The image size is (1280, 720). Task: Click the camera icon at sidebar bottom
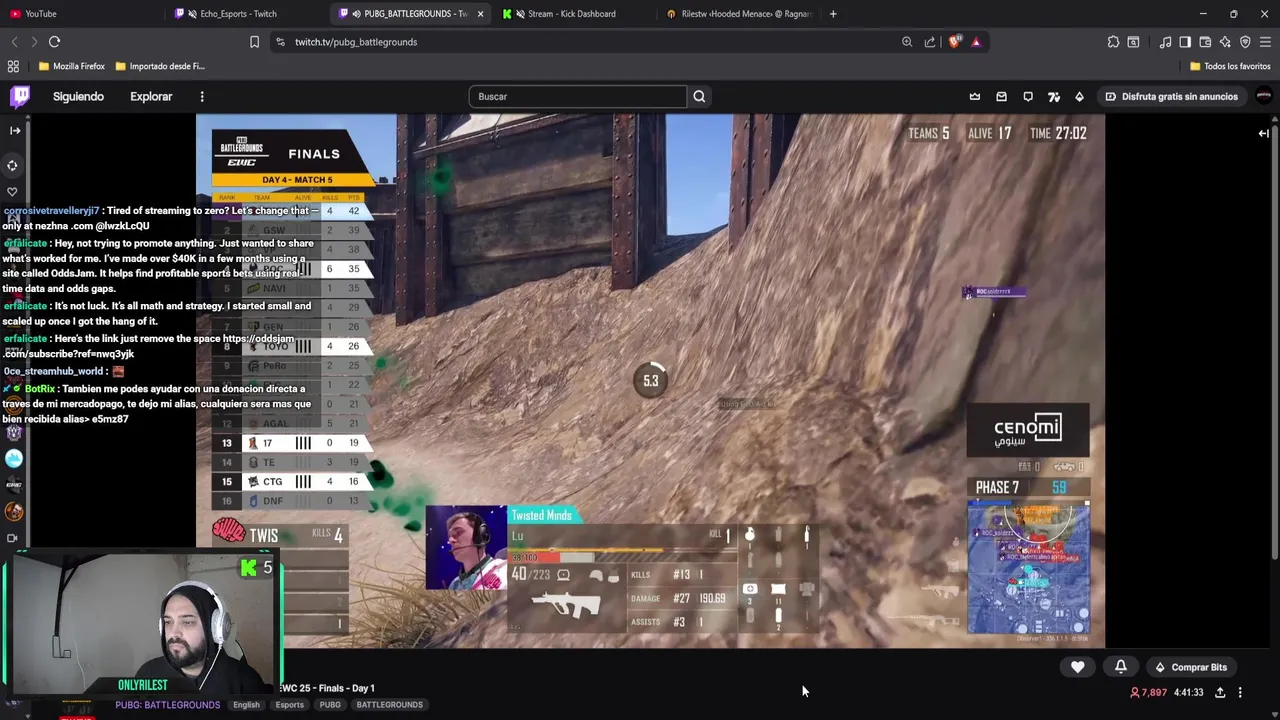coord(12,538)
